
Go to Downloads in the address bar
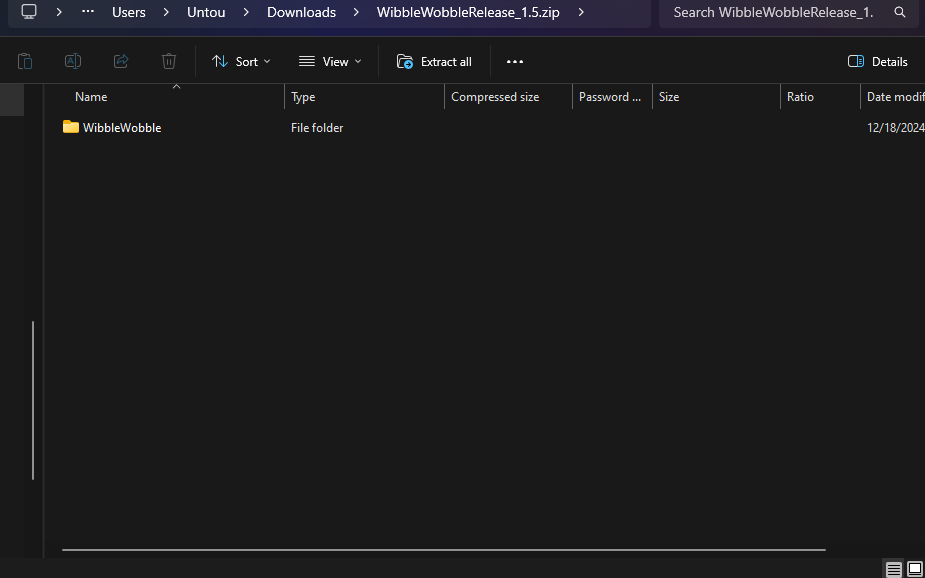(301, 13)
